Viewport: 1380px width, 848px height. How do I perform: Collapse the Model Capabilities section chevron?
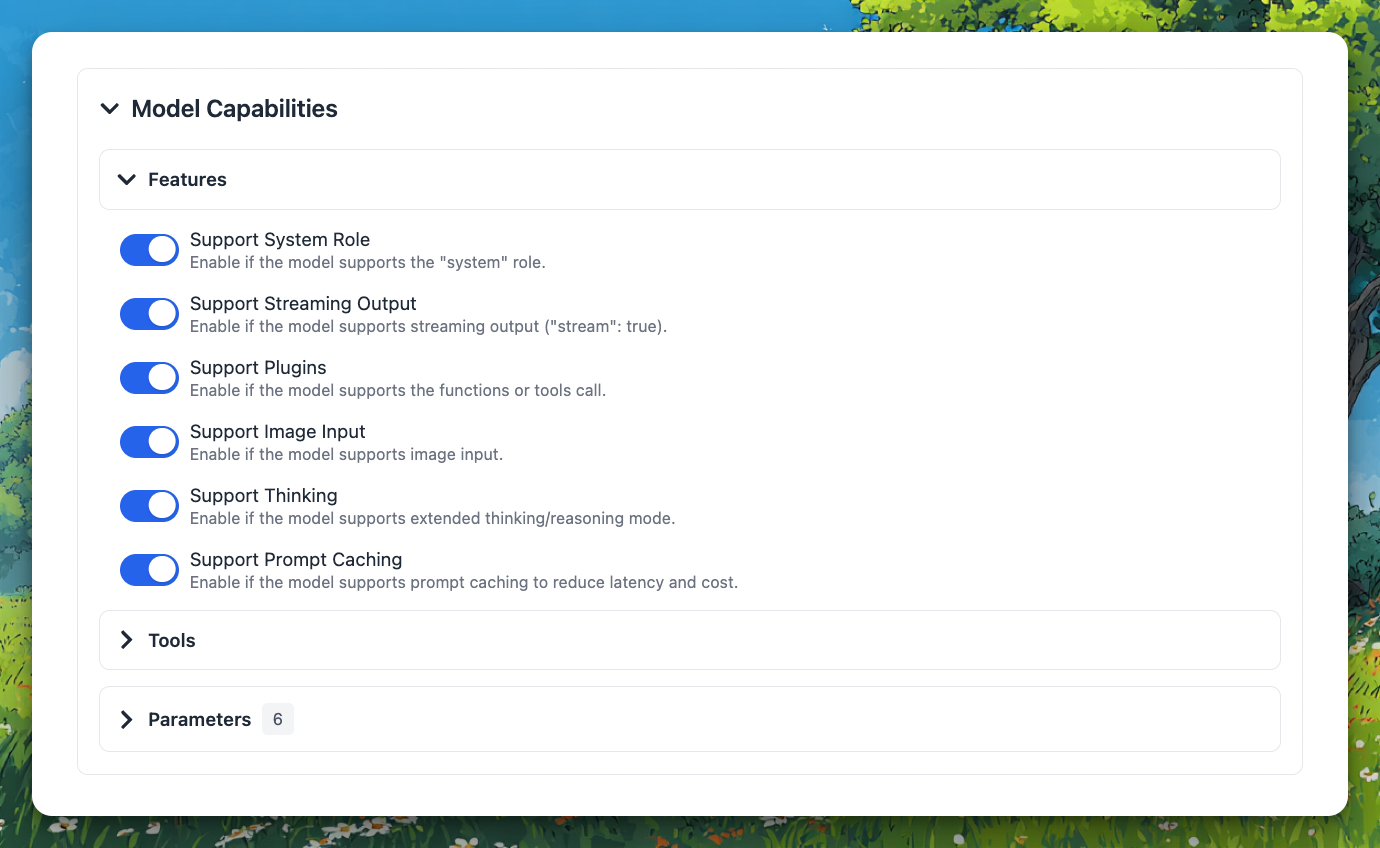(x=110, y=109)
